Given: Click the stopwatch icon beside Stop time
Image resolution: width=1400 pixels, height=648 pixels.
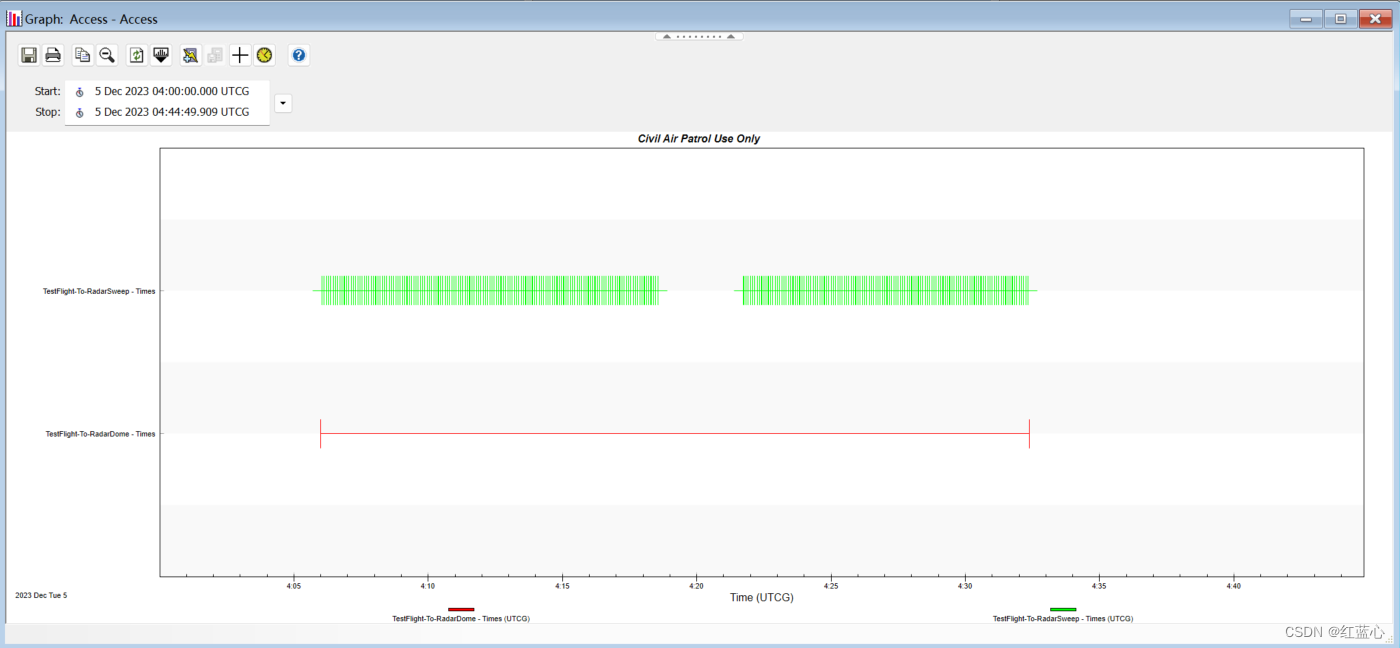Looking at the screenshot, I should [x=80, y=112].
